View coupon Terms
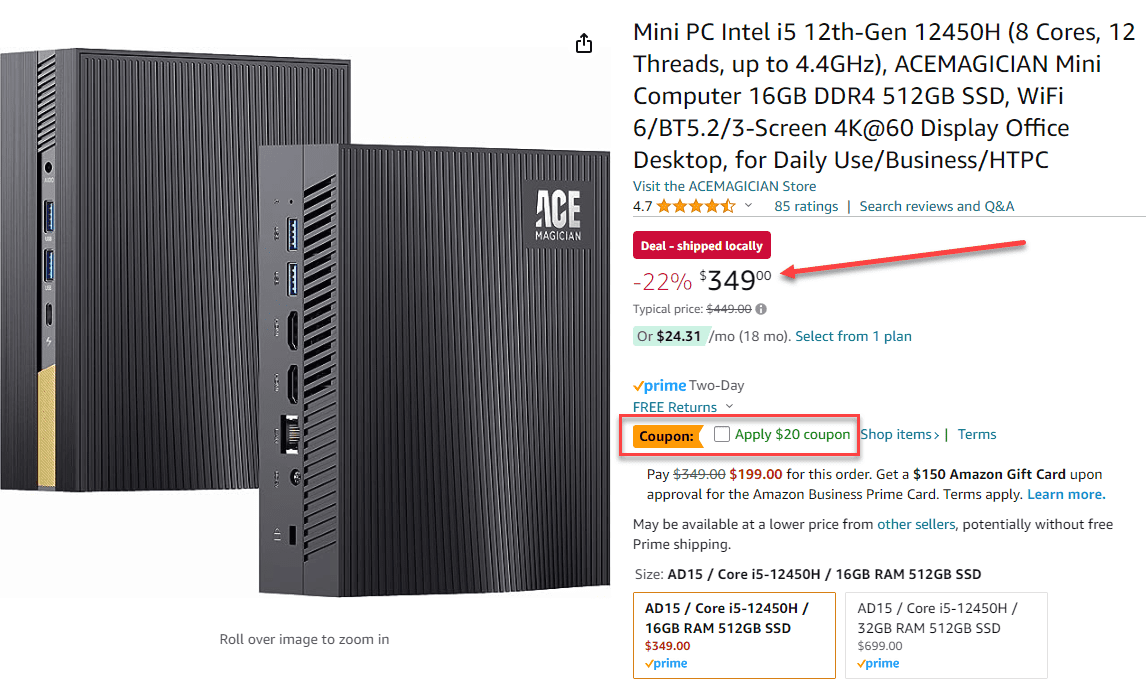The height and width of the screenshot is (688, 1146). [x=977, y=435]
